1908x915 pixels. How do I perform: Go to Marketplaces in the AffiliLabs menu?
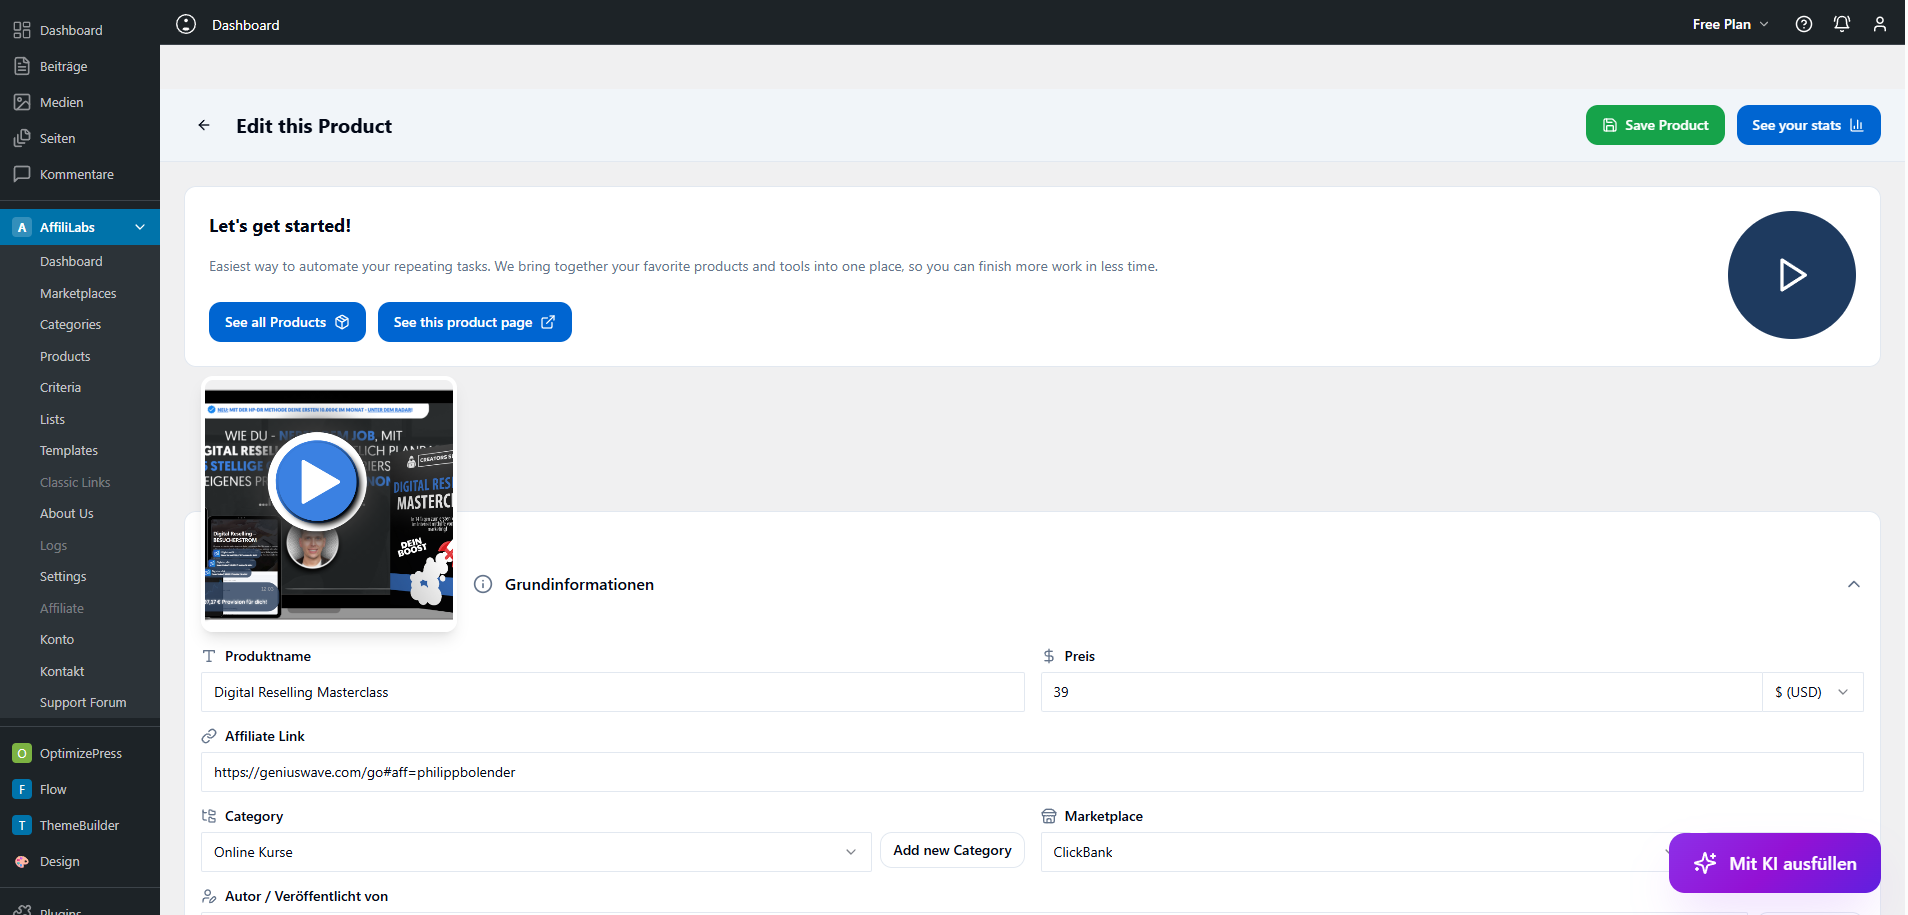pos(78,293)
